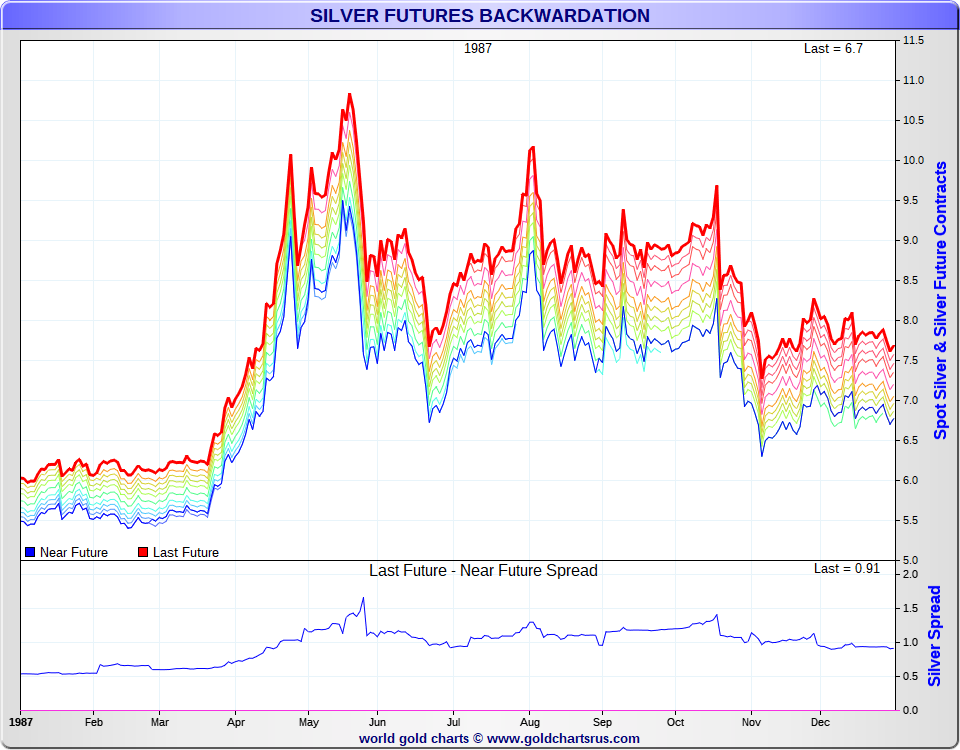Click the 'Jun' x-axis label
This screenshot has width=960, height=750.
(x=377, y=722)
